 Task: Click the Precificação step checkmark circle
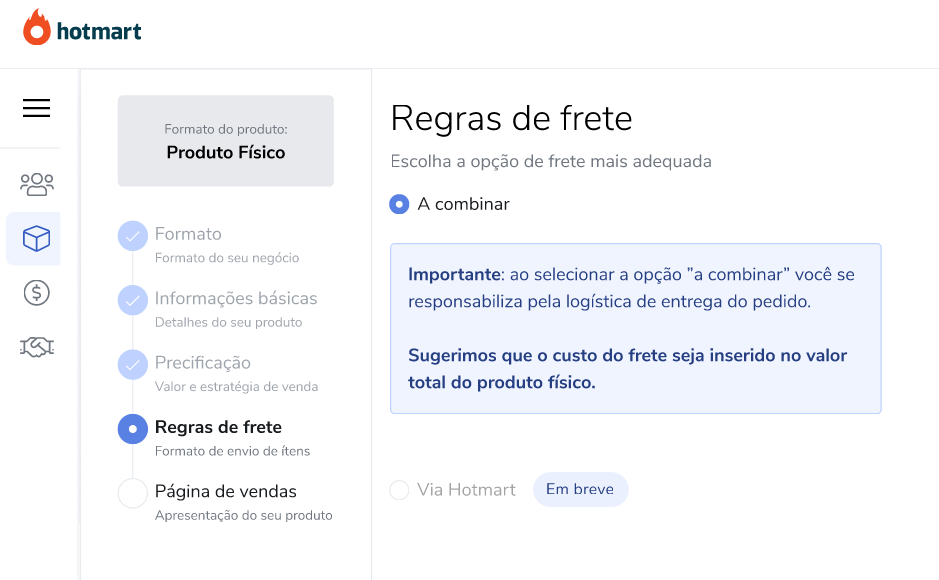pyautogui.click(x=133, y=365)
